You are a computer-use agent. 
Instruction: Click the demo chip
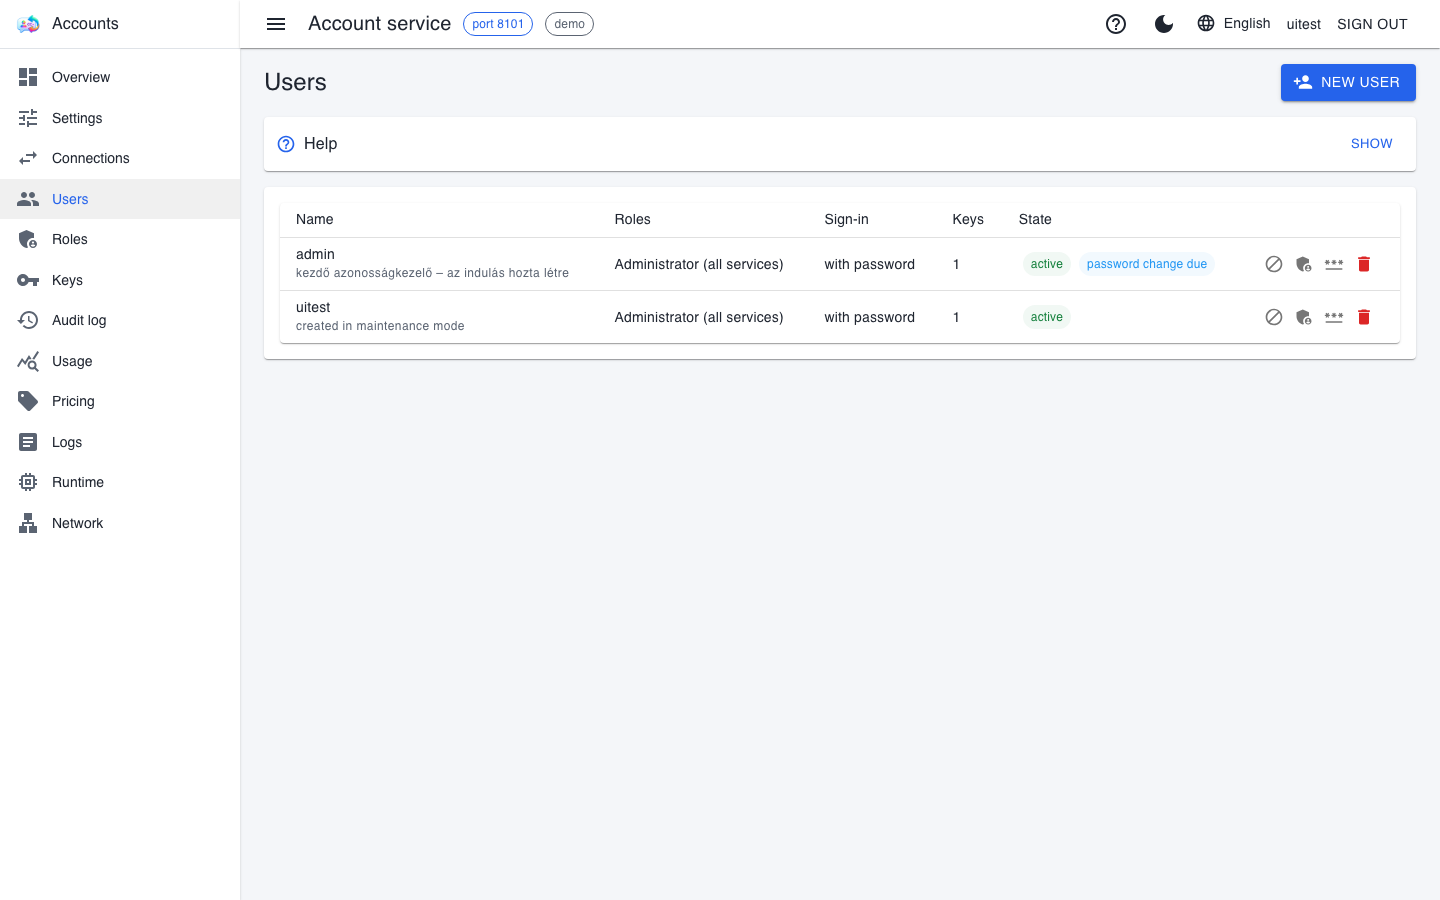click(569, 24)
